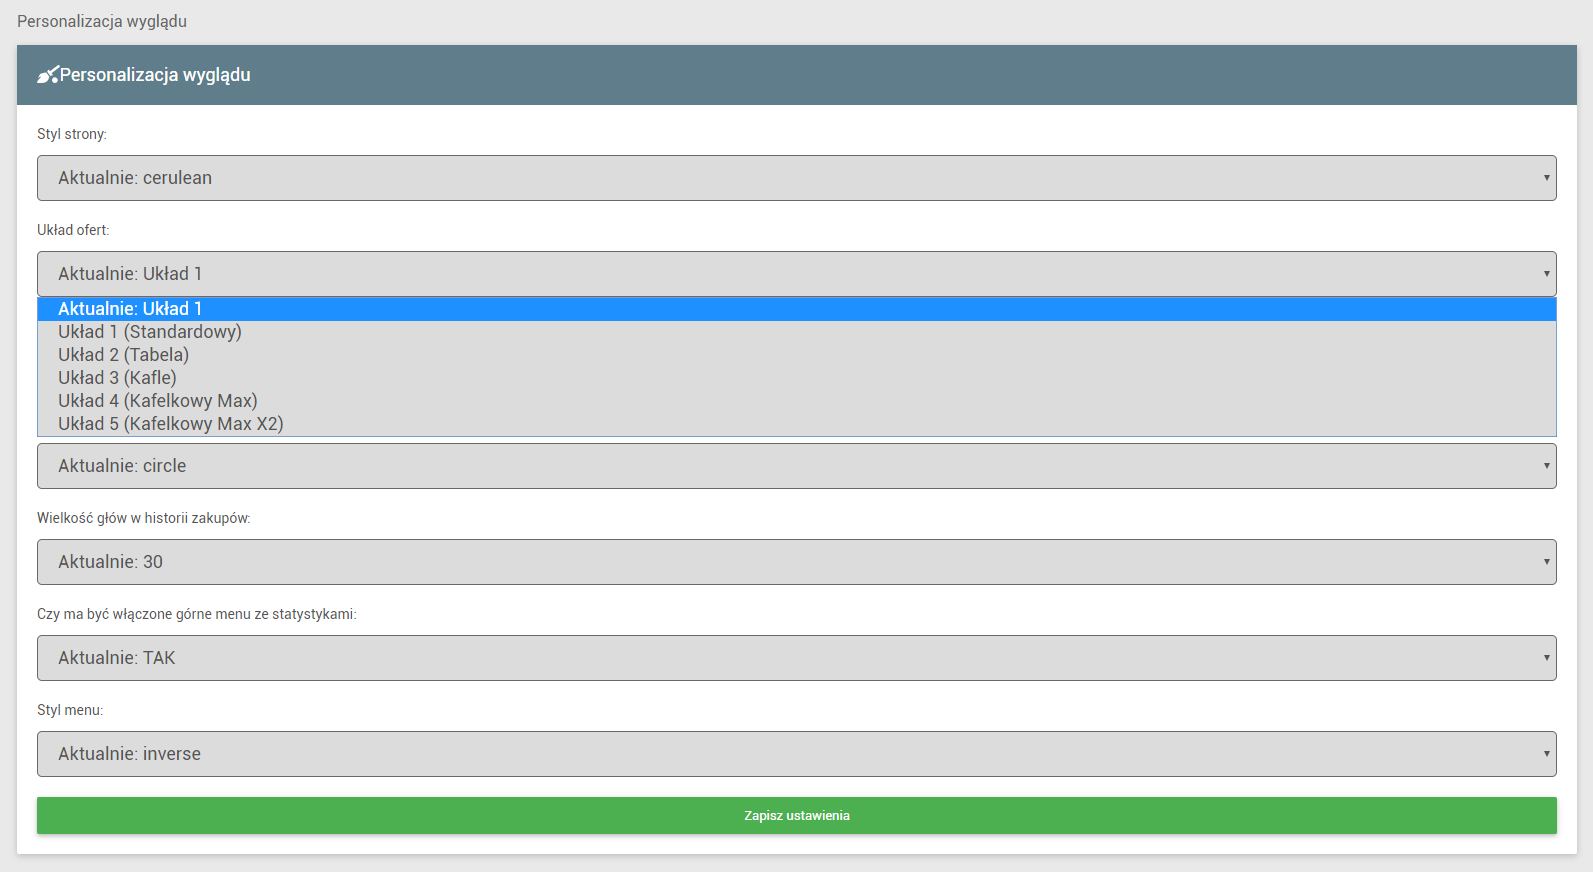Open the 'Aktualnie: TAK' statistics menu dropdown

click(796, 658)
